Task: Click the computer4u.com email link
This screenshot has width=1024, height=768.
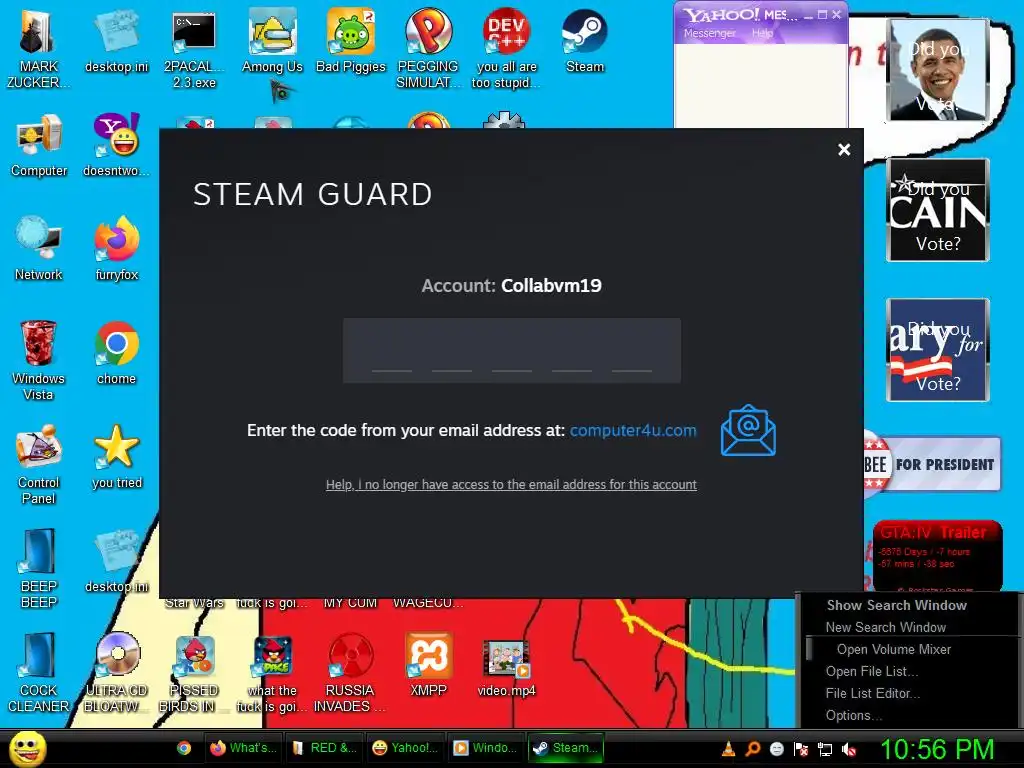Action: [633, 430]
